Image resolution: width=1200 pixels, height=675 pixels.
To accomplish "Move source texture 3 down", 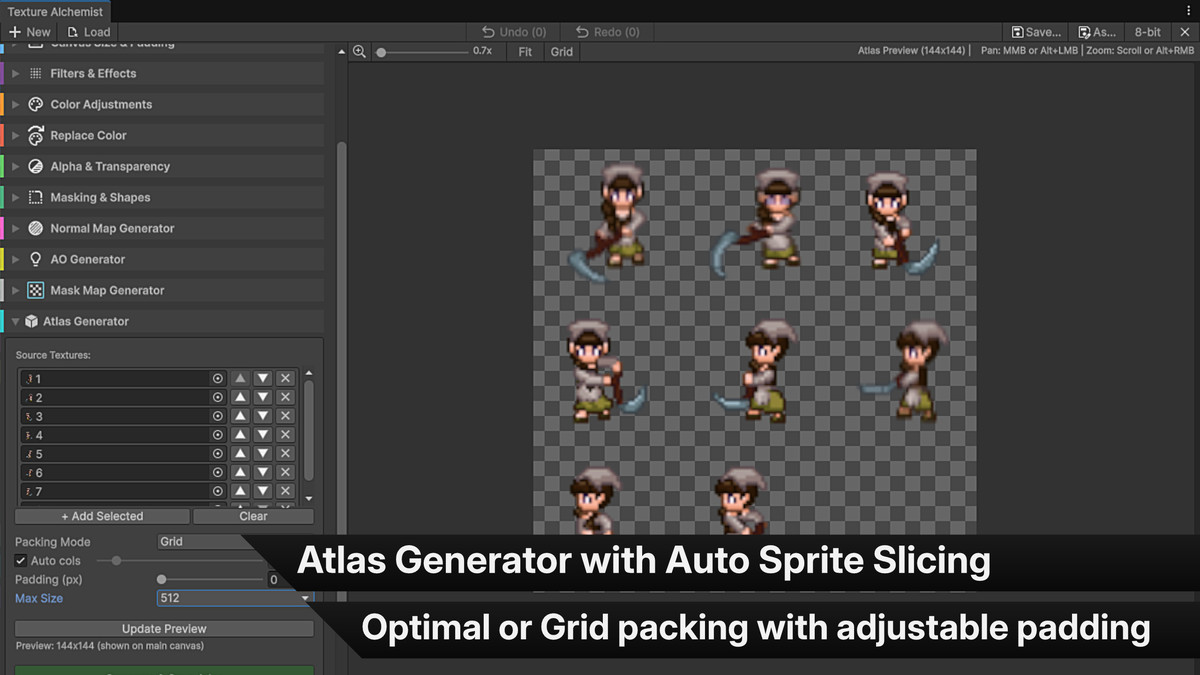I will point(262,416).
